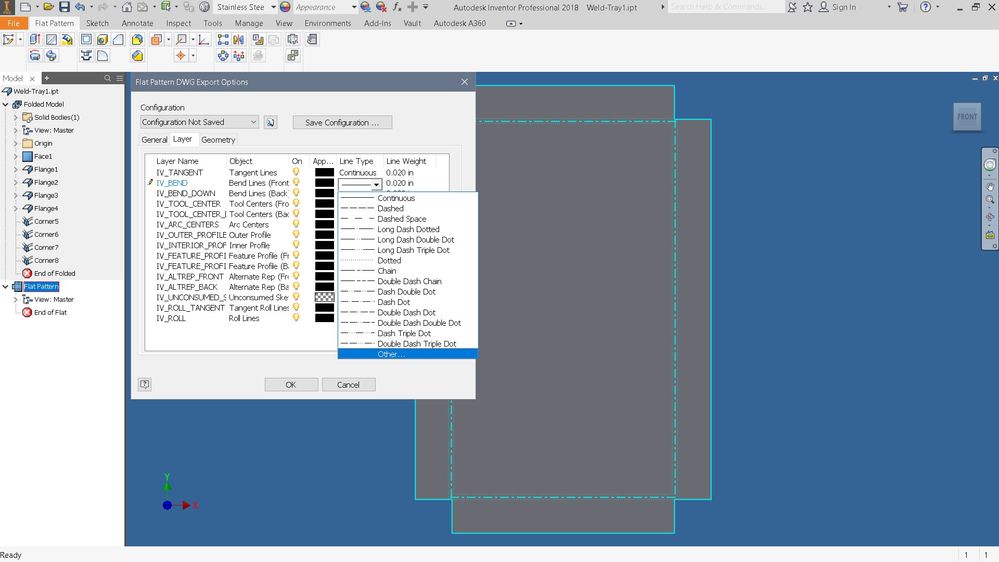Click the appearance color wheel icon
999x562 pixels.
285,7
